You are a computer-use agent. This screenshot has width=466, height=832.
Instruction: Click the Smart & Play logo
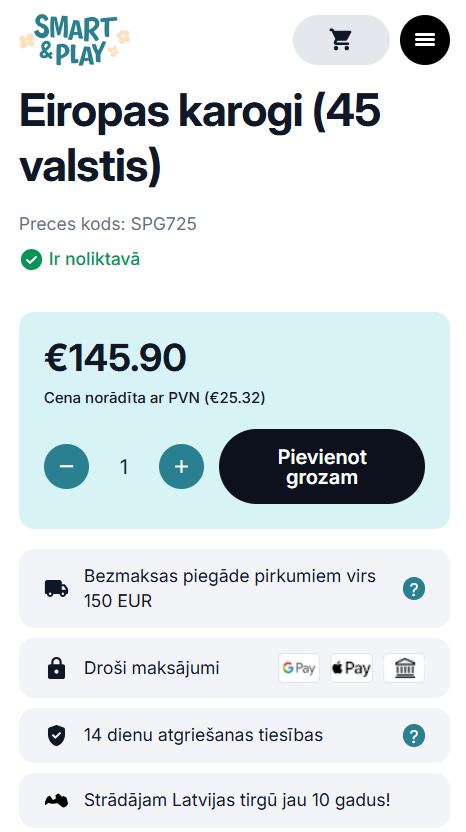75,40
